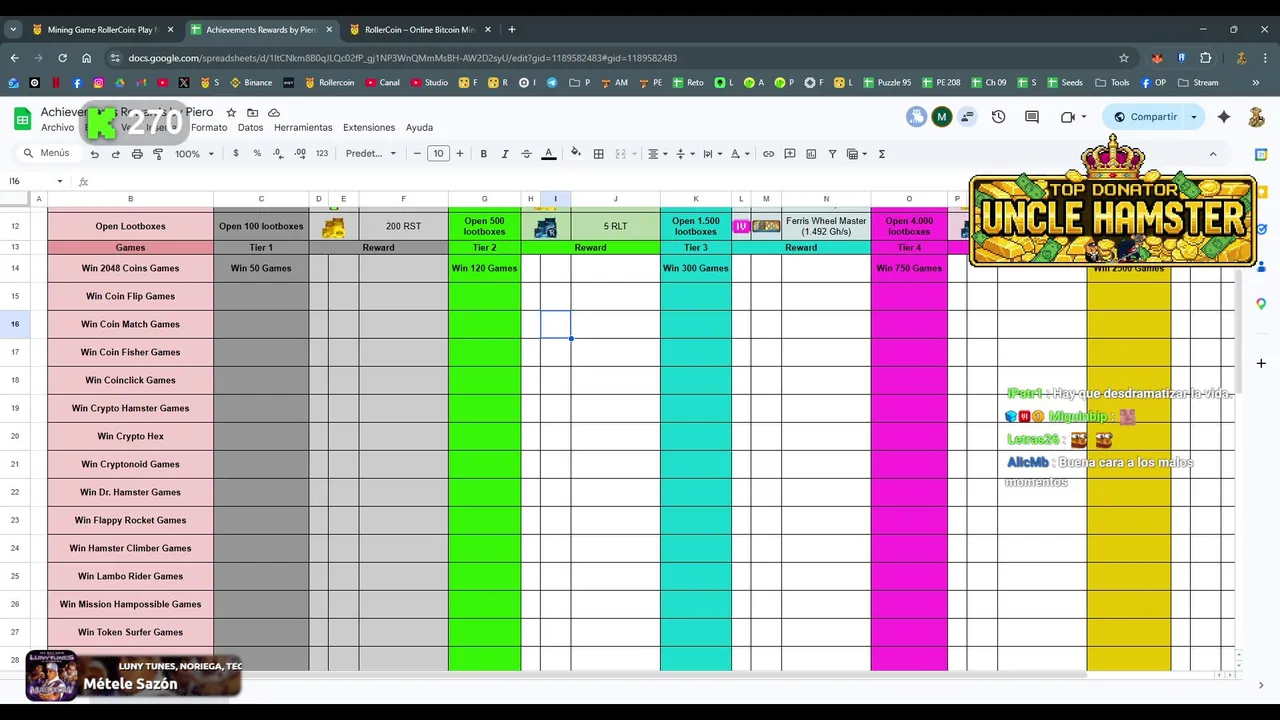Open the Archivo menu

[58, 128]
